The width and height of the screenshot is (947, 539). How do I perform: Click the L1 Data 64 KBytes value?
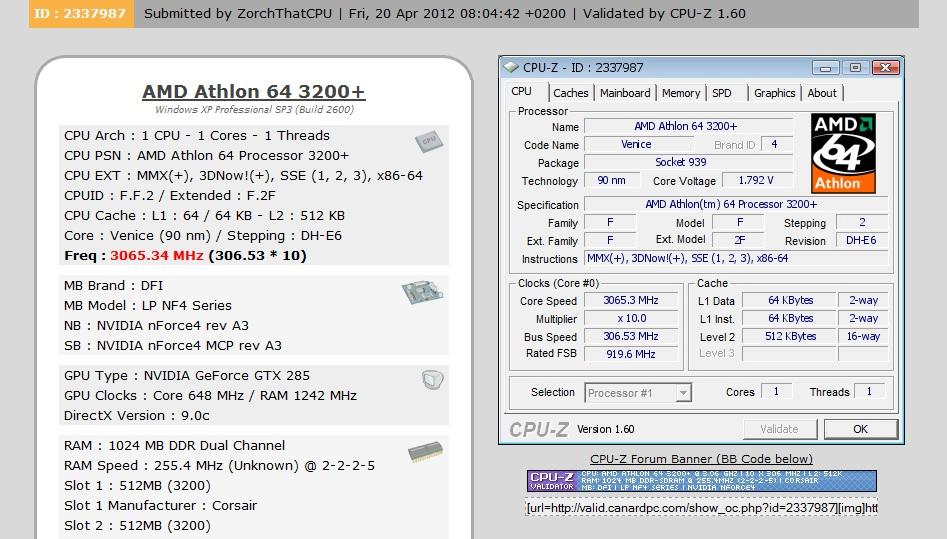pos(789,300)
